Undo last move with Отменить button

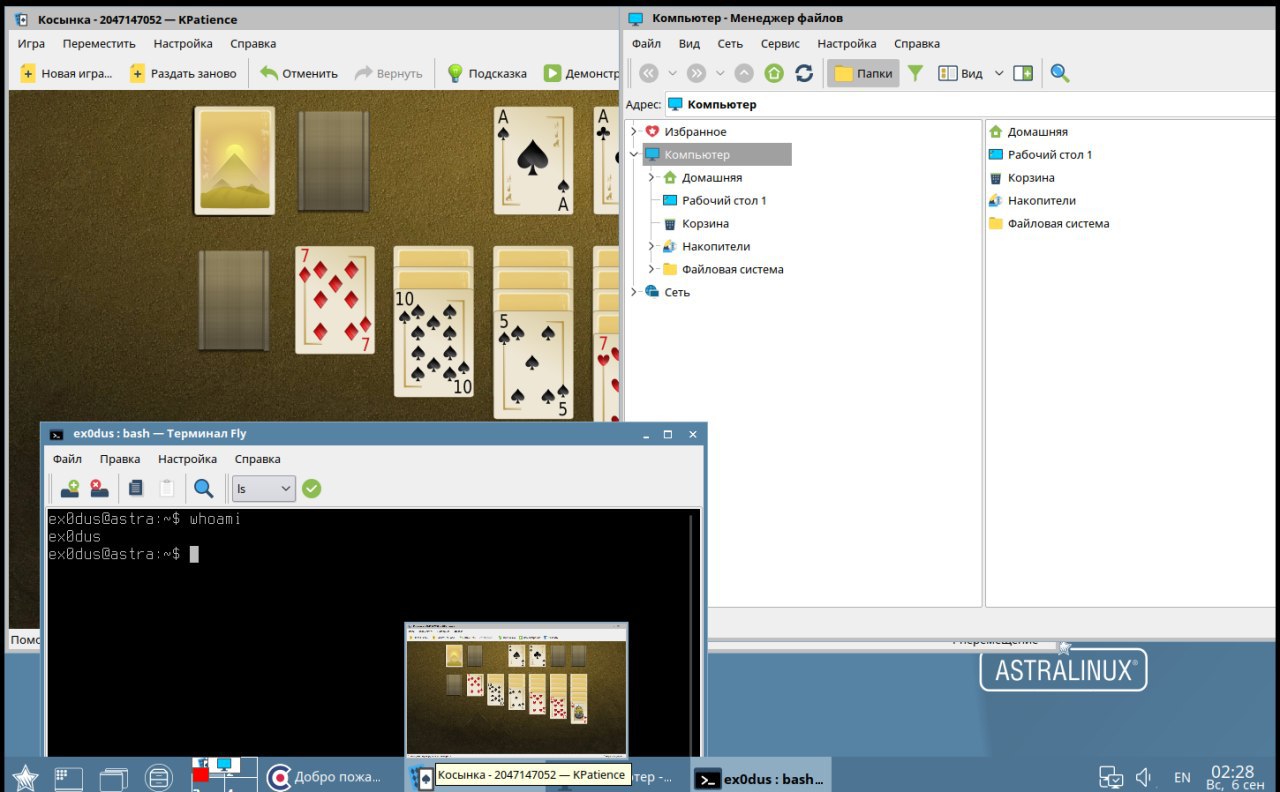[x=299, y=73]
